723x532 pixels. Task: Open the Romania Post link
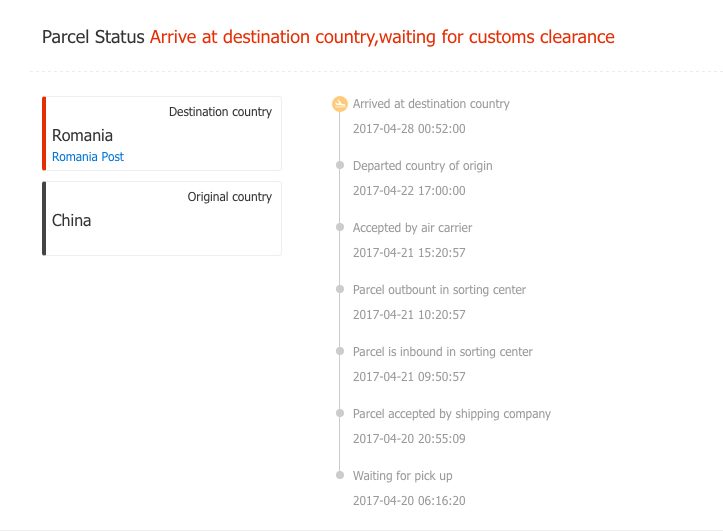[88, 157]
